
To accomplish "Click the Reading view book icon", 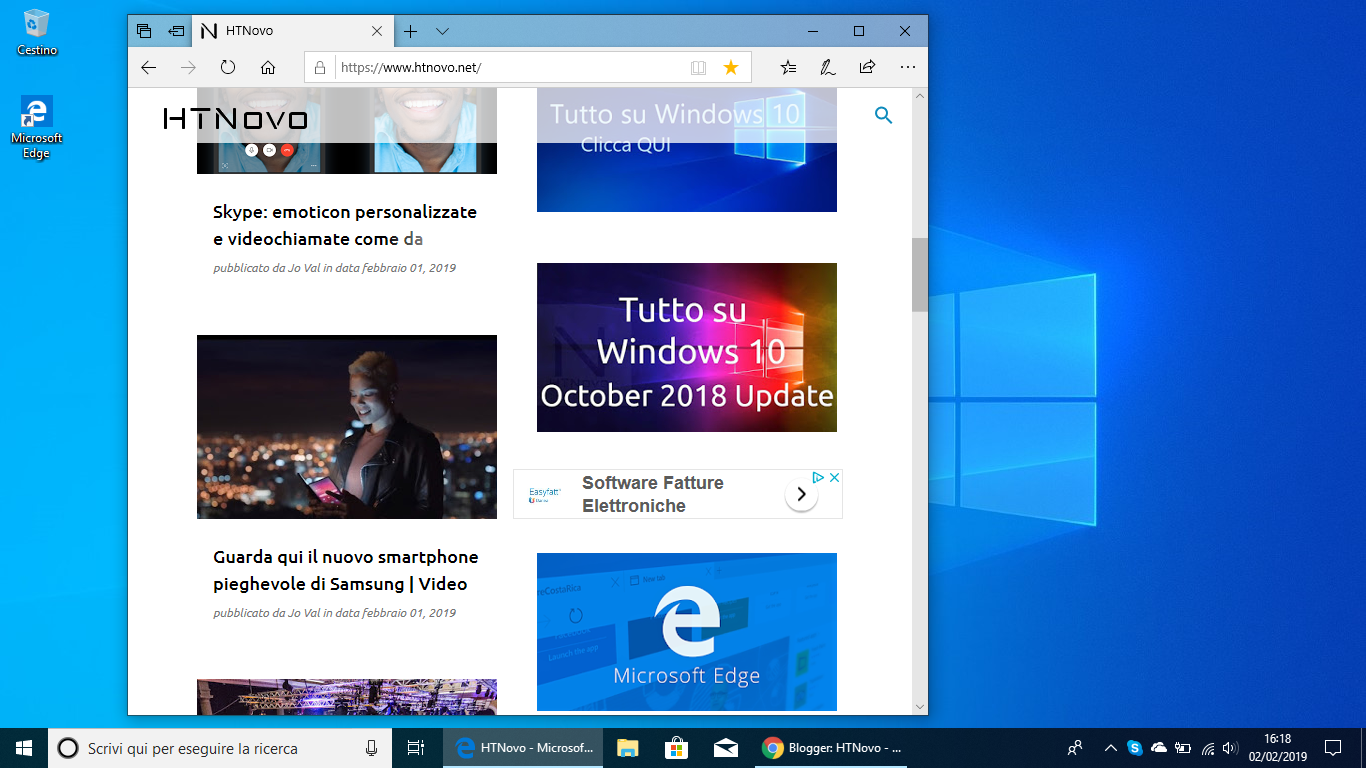I will pos(697,67).
